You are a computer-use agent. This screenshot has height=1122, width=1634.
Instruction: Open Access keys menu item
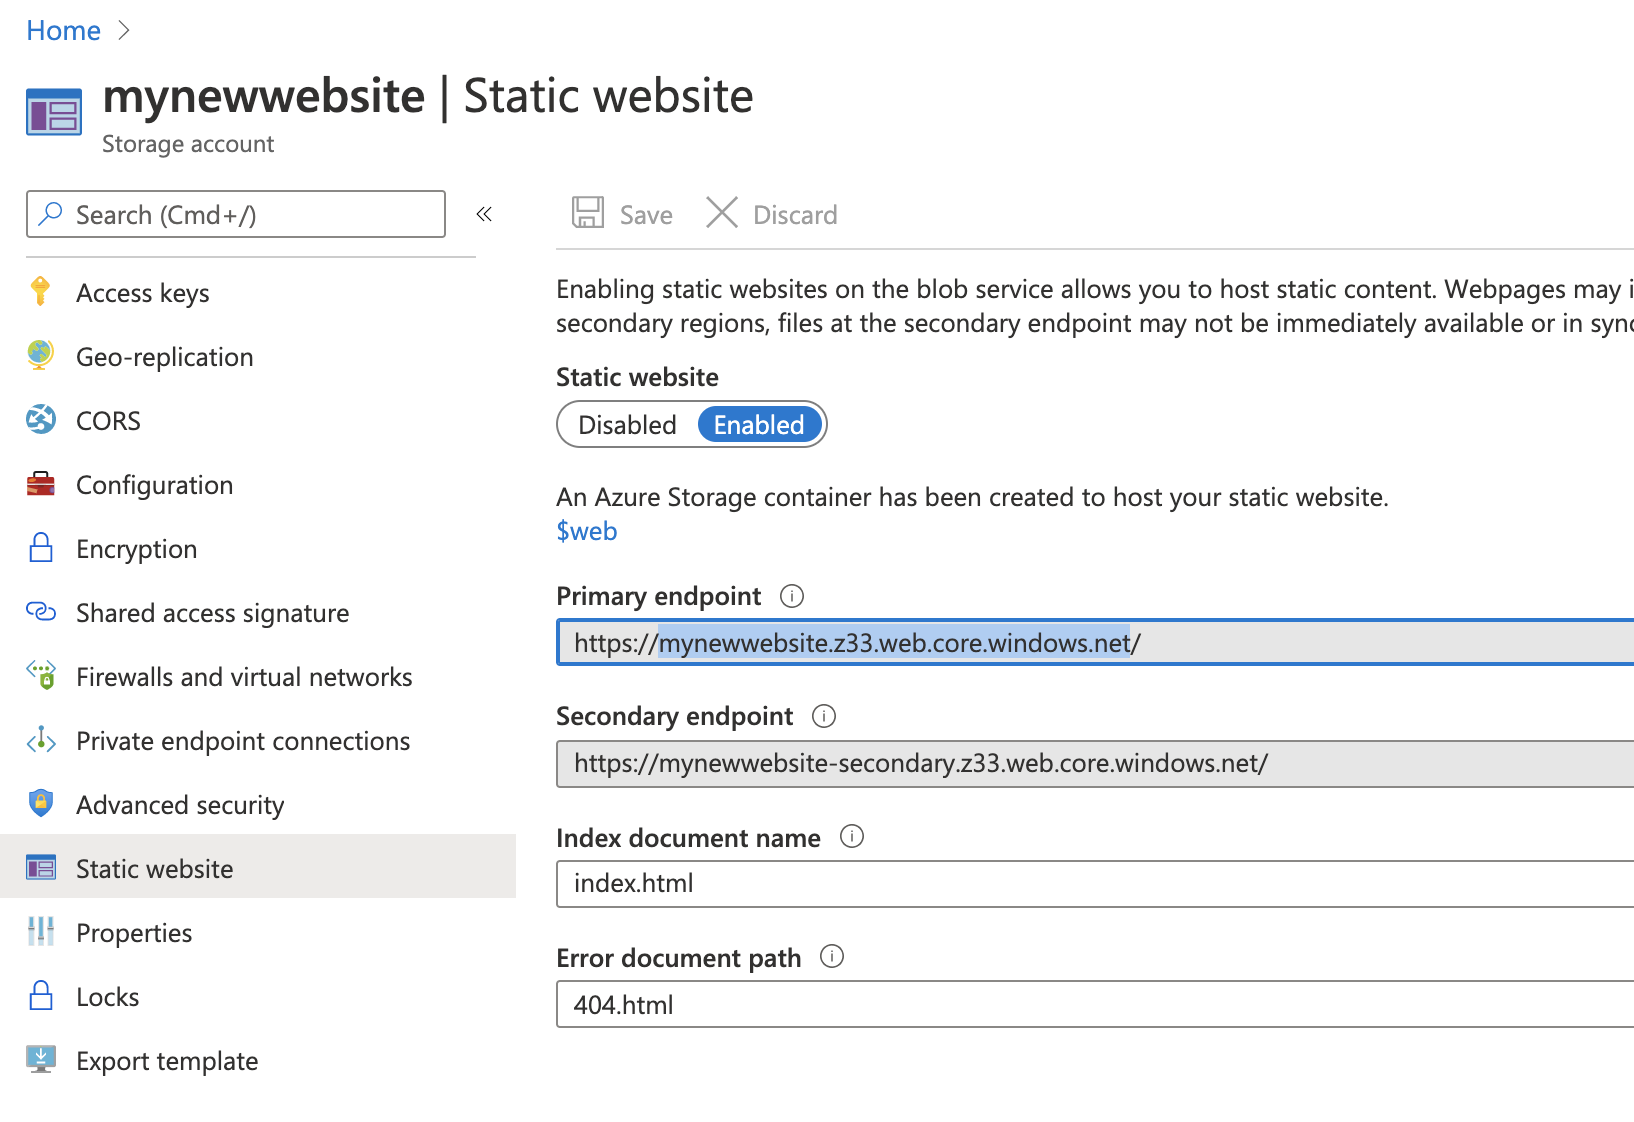click(258, 293)
